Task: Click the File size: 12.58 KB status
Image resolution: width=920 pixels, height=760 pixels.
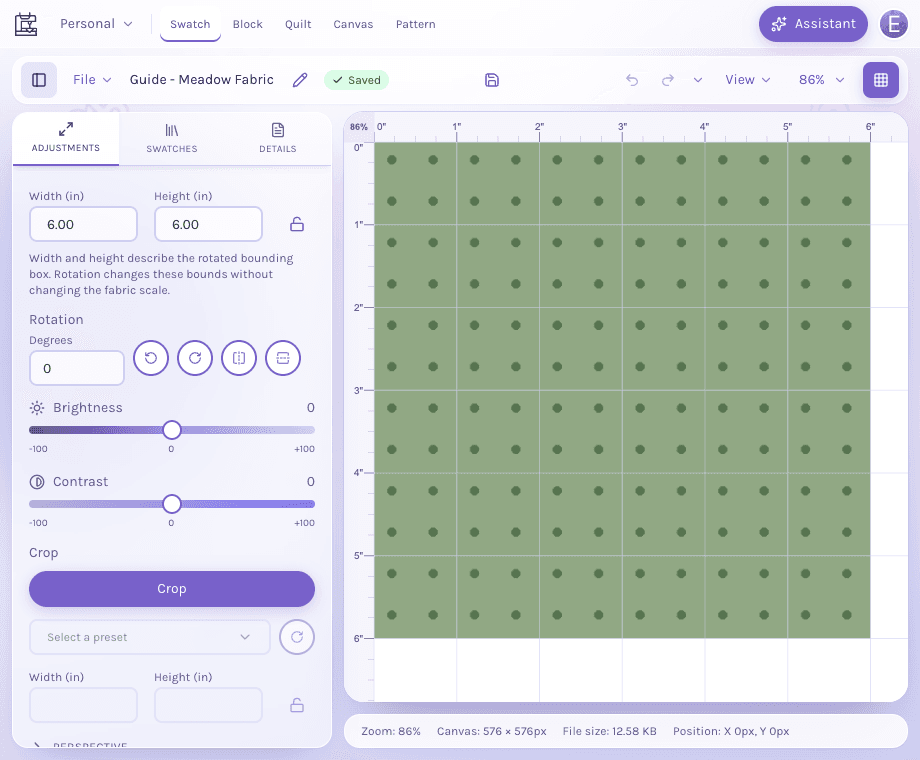Action: tap(609, 731)
